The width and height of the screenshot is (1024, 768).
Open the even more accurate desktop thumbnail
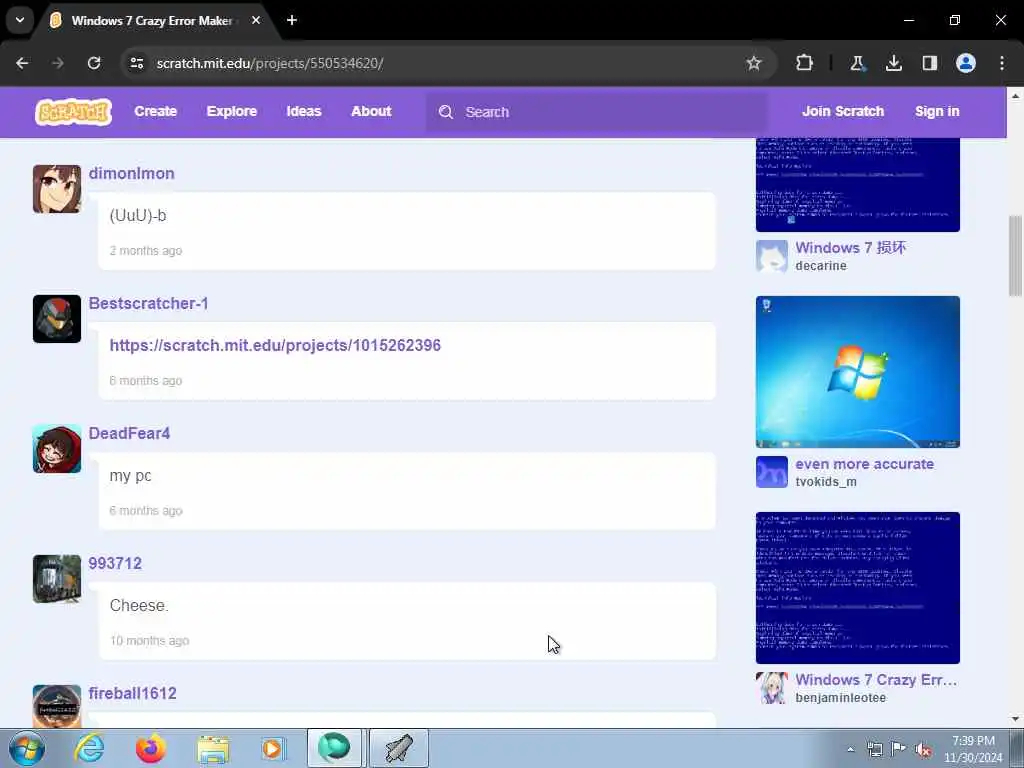tap(857, 372)
